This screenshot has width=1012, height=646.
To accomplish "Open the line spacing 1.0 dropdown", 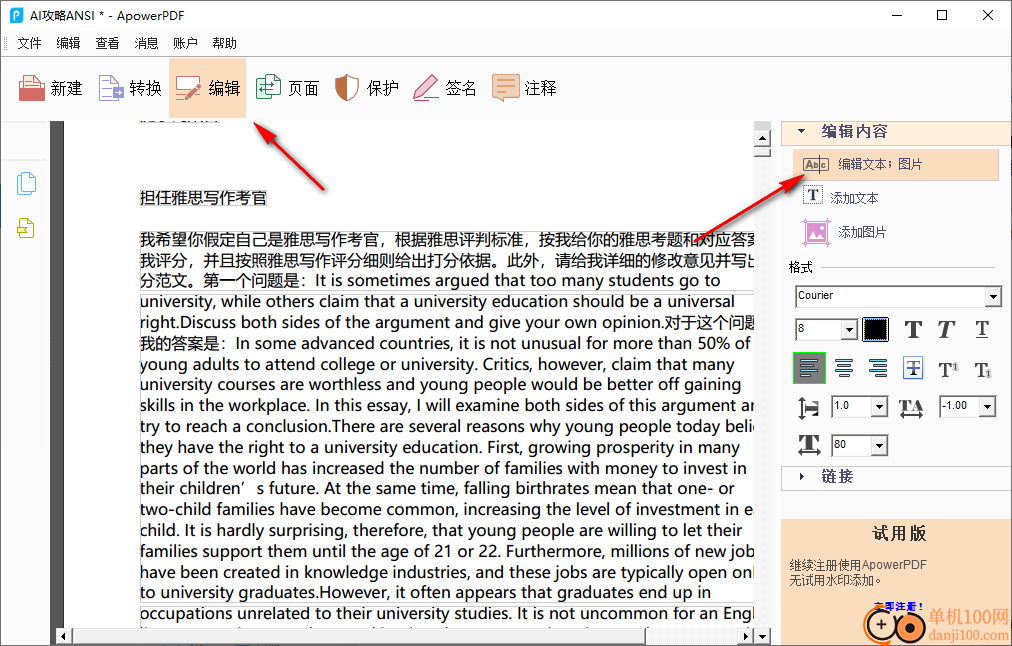I will pyautogui.click(x=879, y=407).
